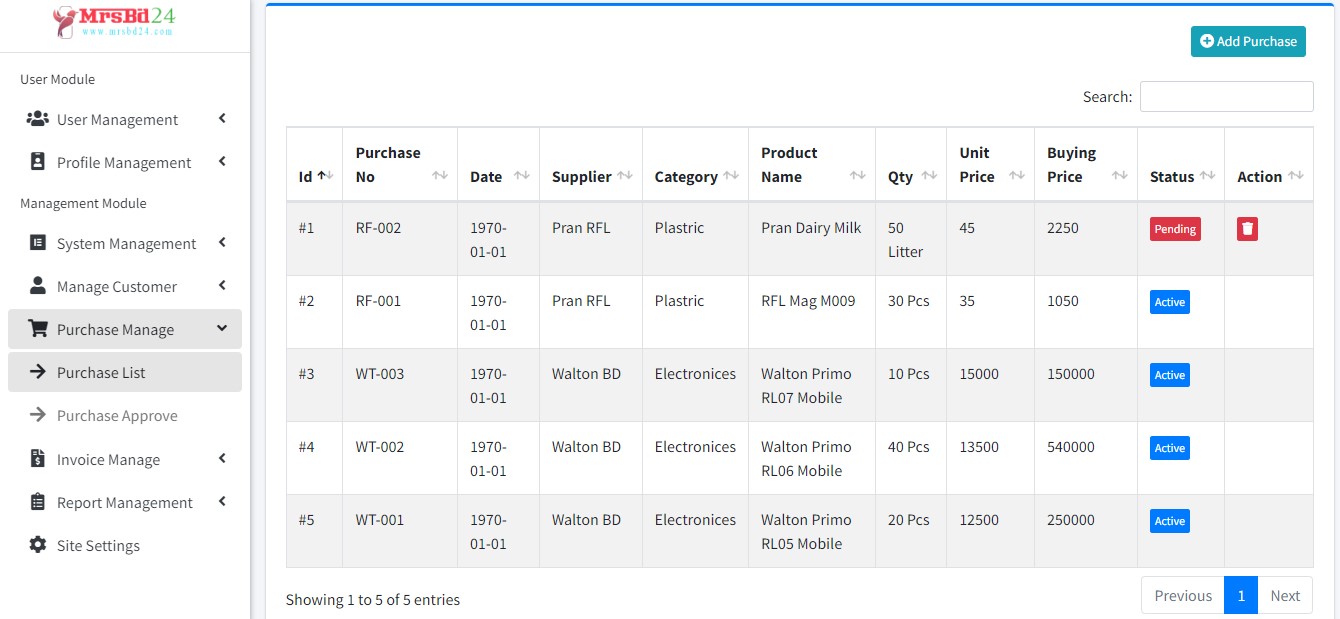This screenshot has height=619, width=1340.
Task: Select the Report Management icon
Action: click(36, 502)
